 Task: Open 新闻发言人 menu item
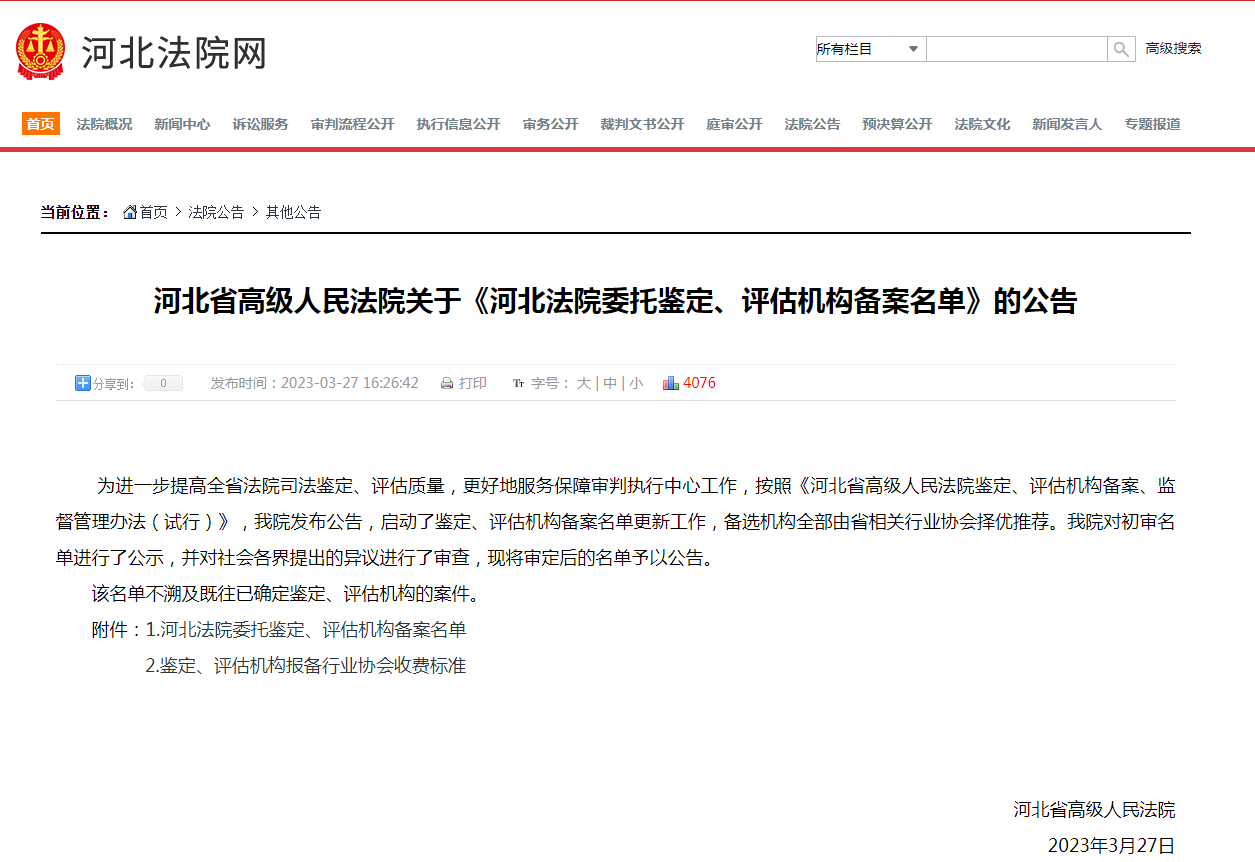click(x=1068, y=124)
